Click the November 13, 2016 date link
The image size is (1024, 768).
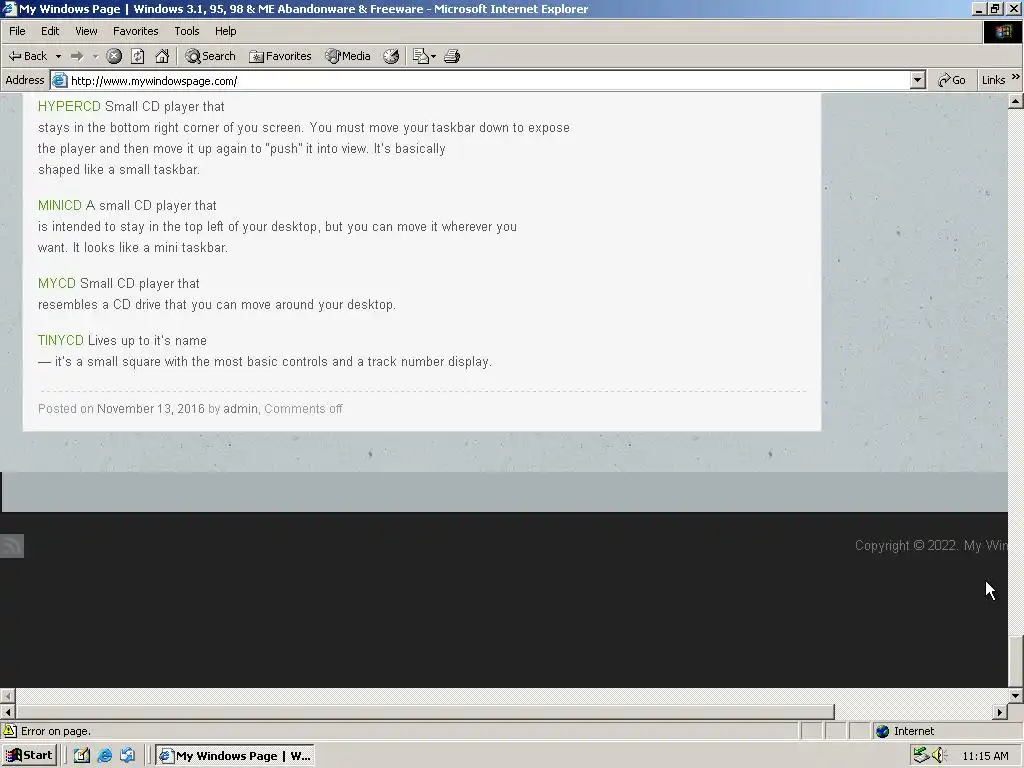point(151,409)
